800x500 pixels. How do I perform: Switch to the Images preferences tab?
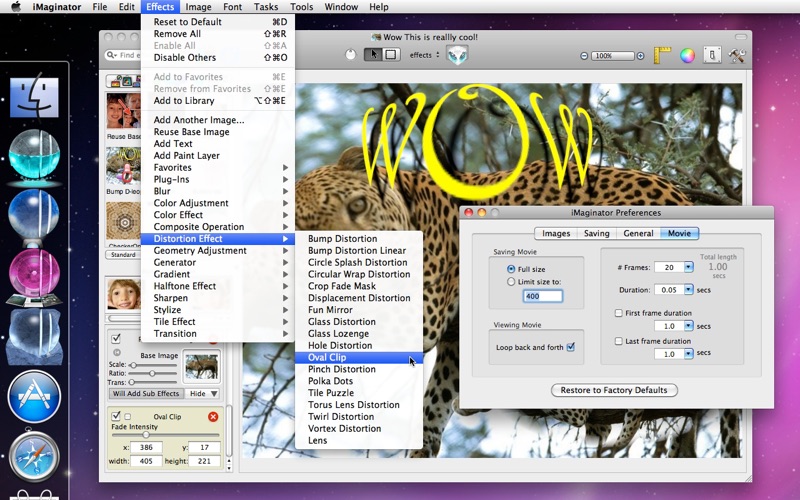click(556, 233)
